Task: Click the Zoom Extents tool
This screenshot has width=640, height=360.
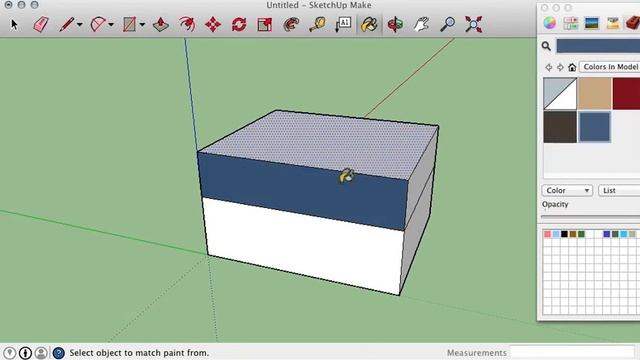Action: point(473,24)
